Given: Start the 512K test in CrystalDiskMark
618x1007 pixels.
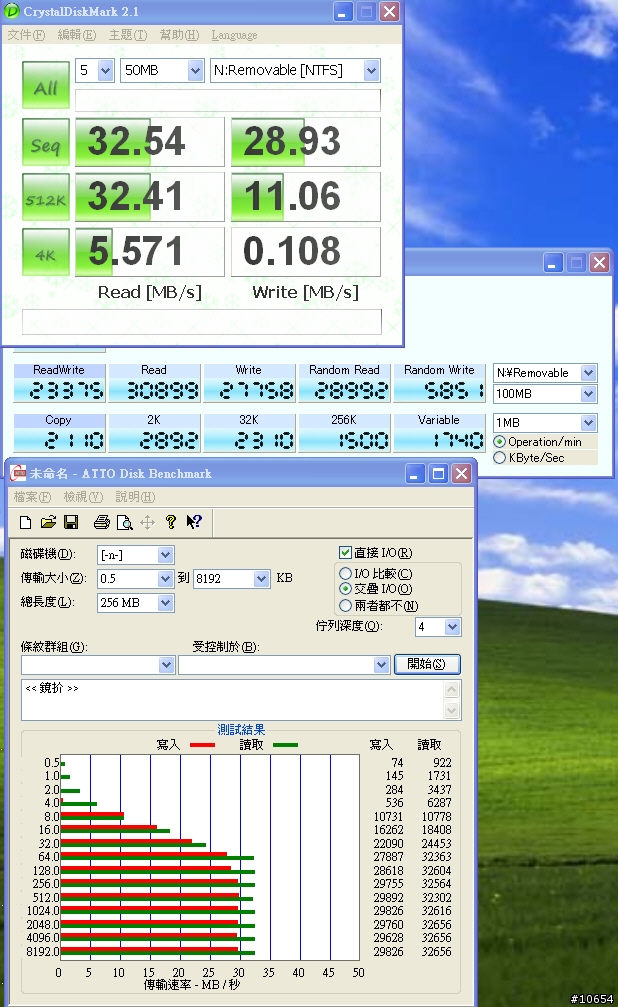Looking at the screenshot, I should [x=46, y=197].
